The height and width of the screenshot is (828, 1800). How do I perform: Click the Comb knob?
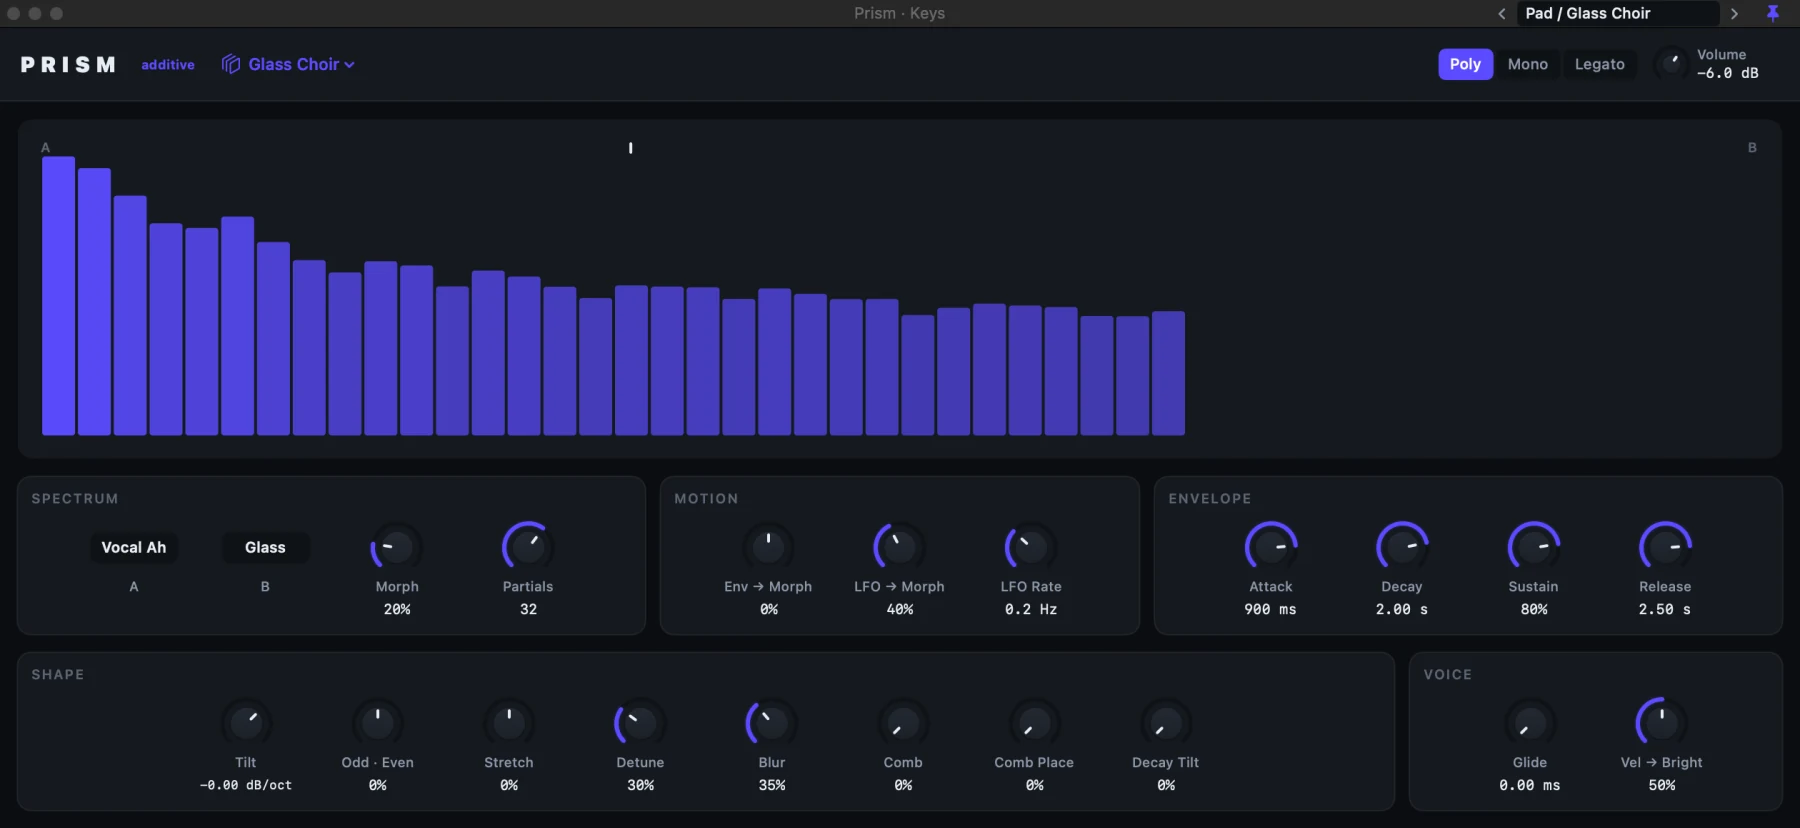click(903, 723)
